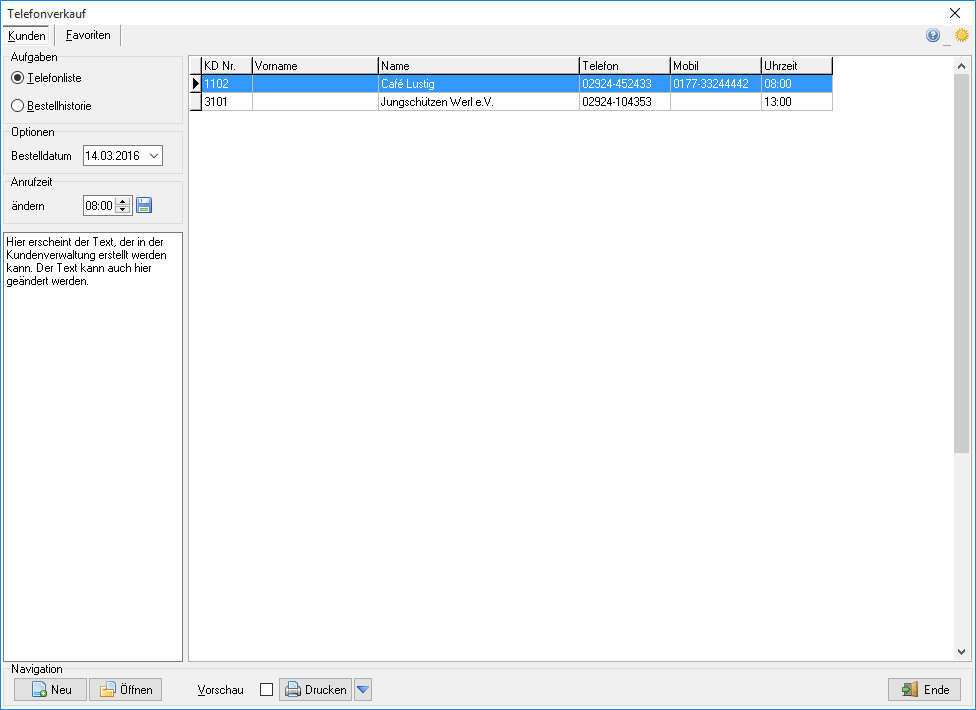Print list with Drucken button
Image resolution: width=976 pixels, height=710 pixels.
(x=316, y=689)
